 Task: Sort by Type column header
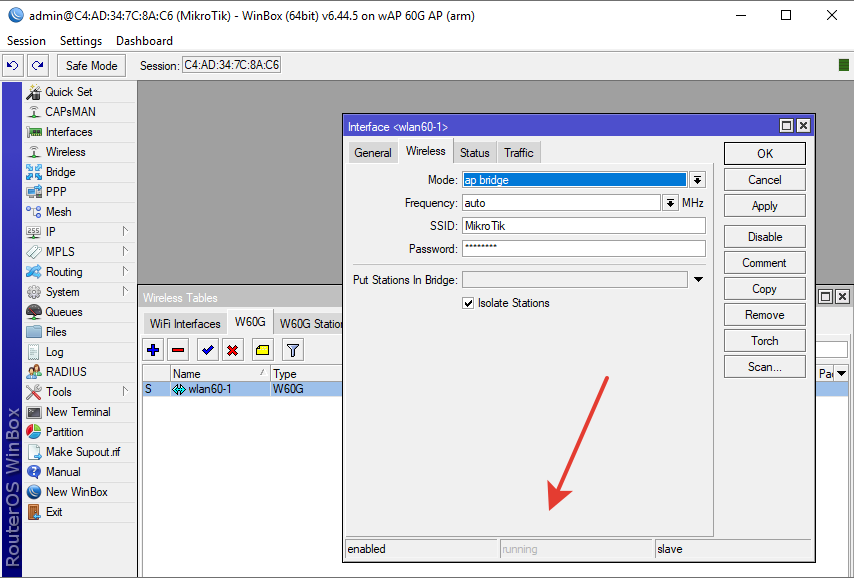click(306, 373)
